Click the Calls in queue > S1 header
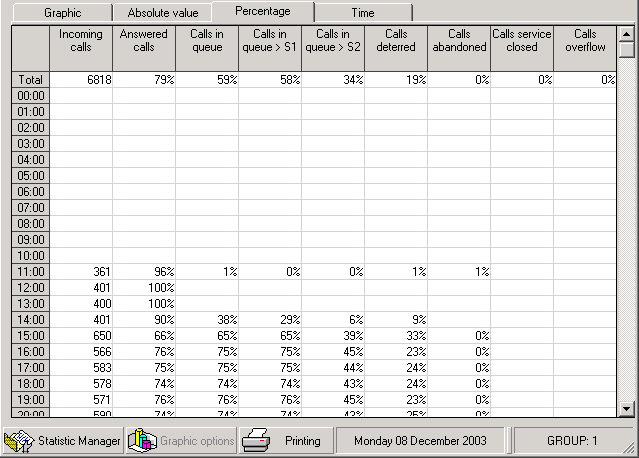Viewport: 639px width, 458px height. click(x=270, y=48)
